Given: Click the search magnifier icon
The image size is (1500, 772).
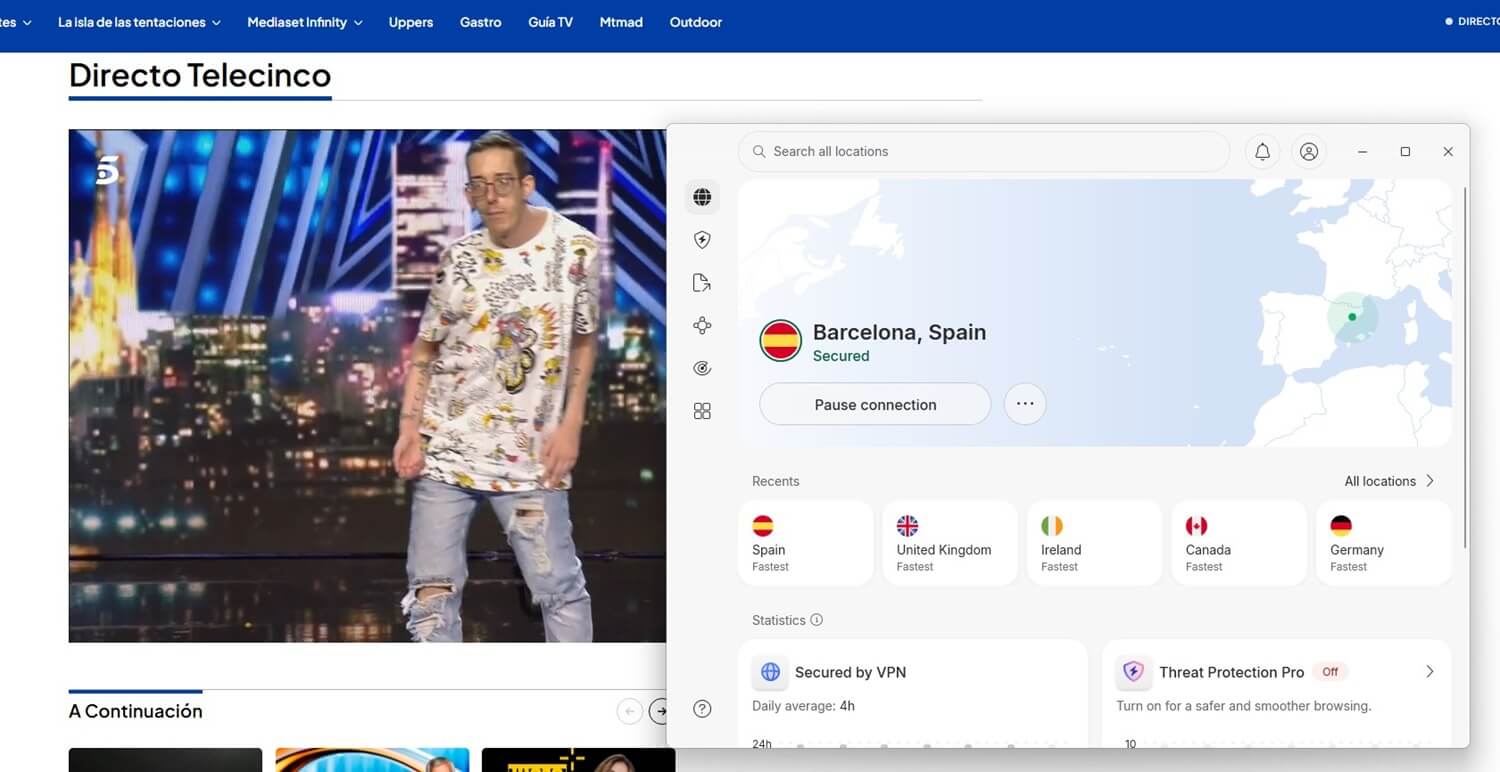Looking at the screenshot, I should [x=759, y=152].
